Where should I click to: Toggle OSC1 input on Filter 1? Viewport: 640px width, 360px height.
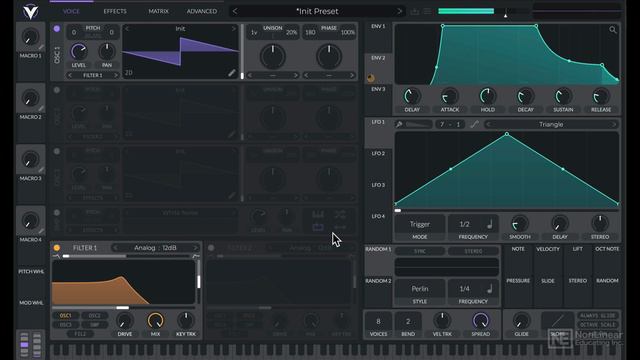click(66, 316)
